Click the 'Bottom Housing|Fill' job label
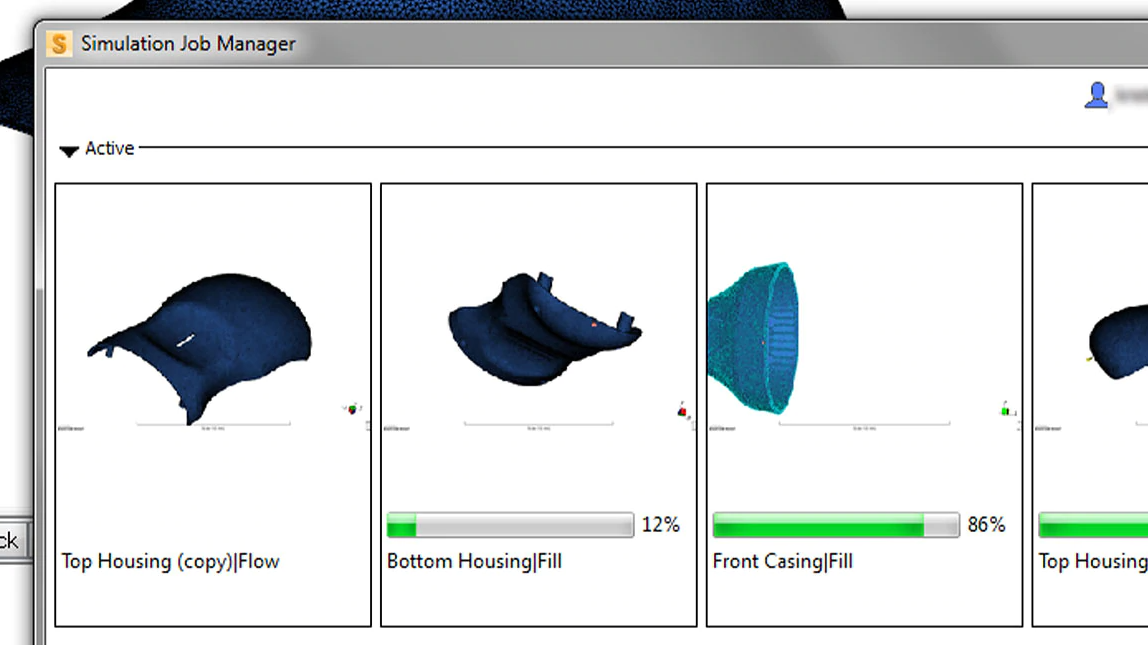 [474, 562]
